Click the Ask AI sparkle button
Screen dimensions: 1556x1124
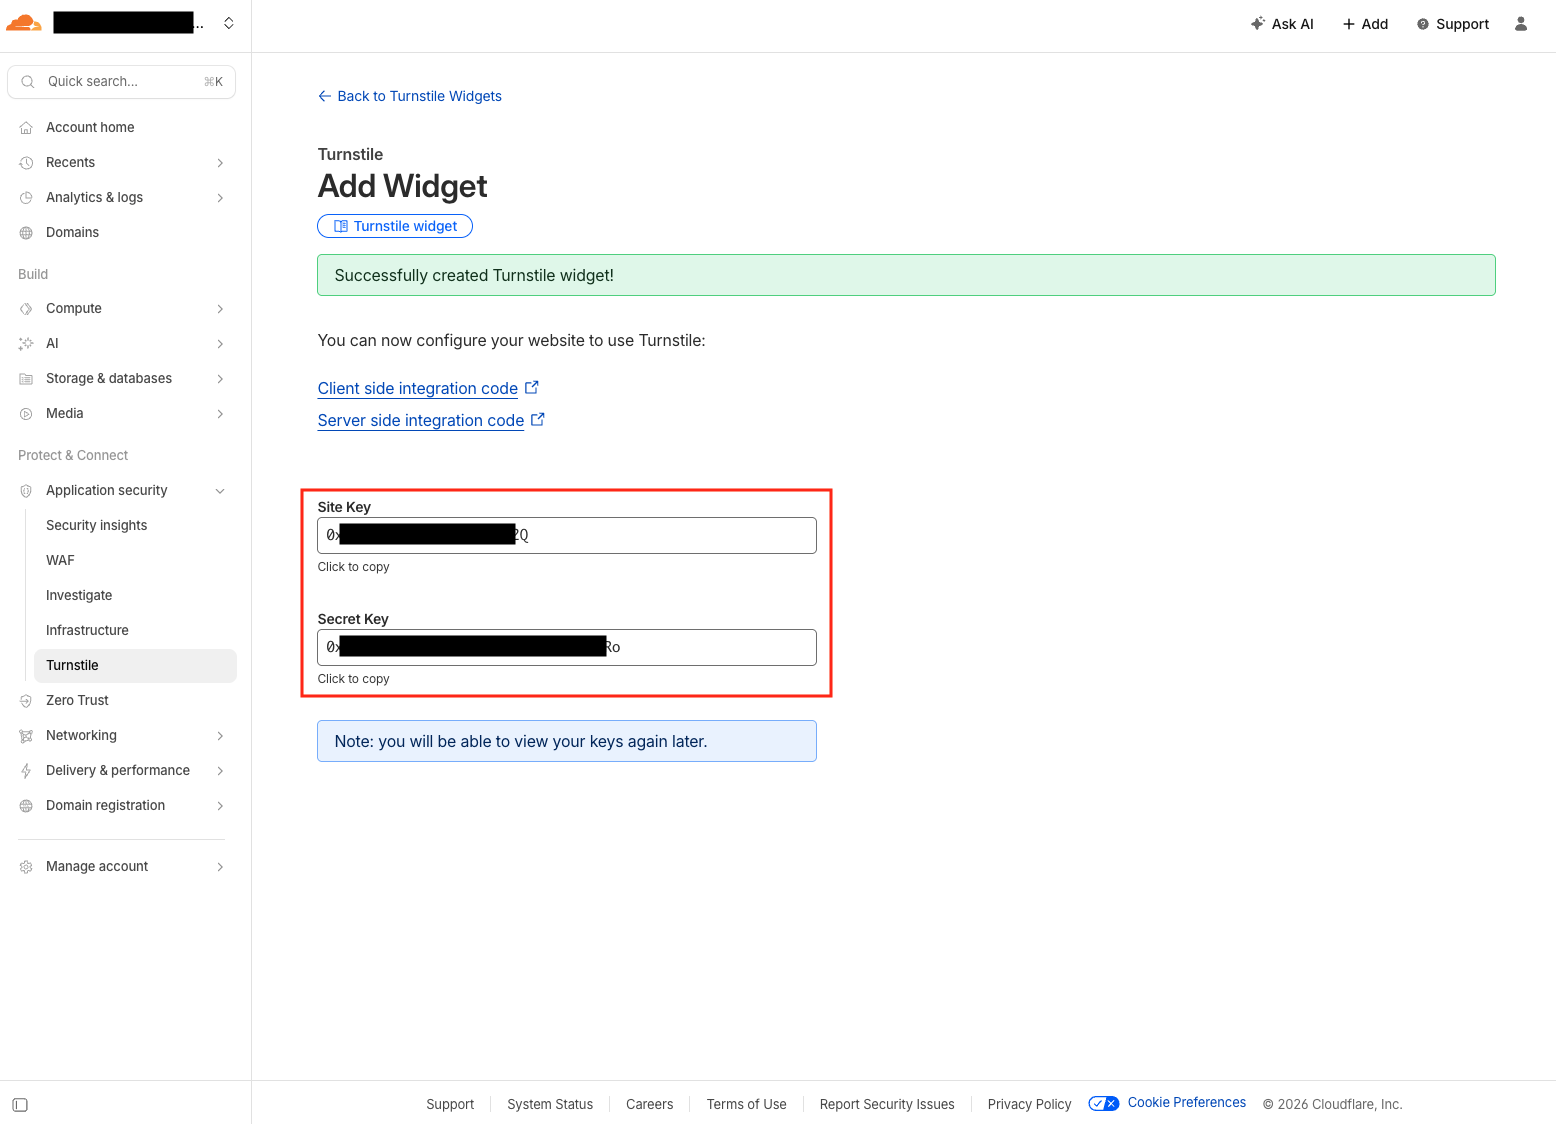pyautogui.click(x=1281, y=24)
